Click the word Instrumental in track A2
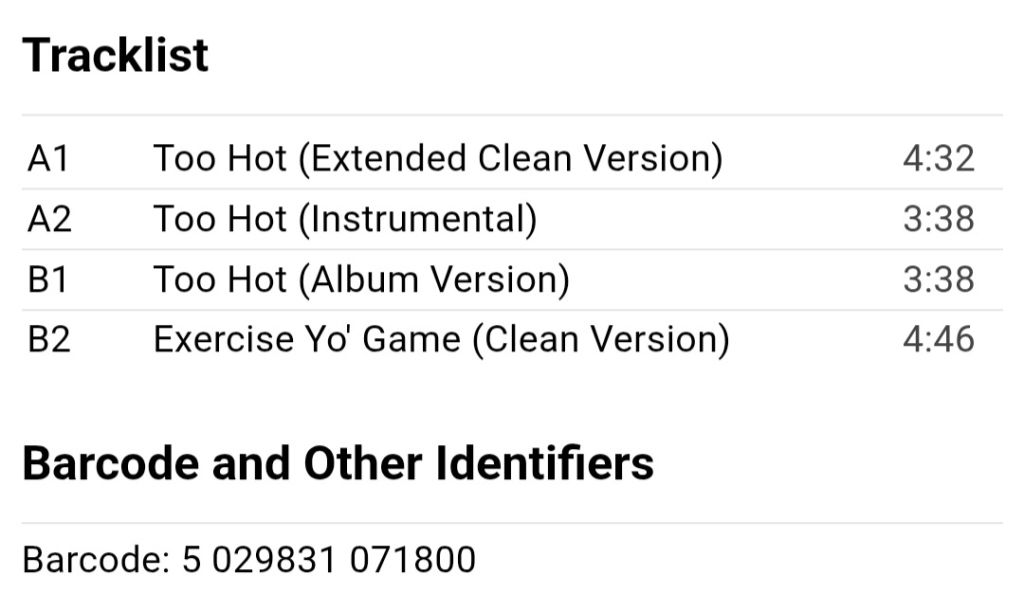The width and height of the screenshot is (1024, 612). (x=418, y=219)
